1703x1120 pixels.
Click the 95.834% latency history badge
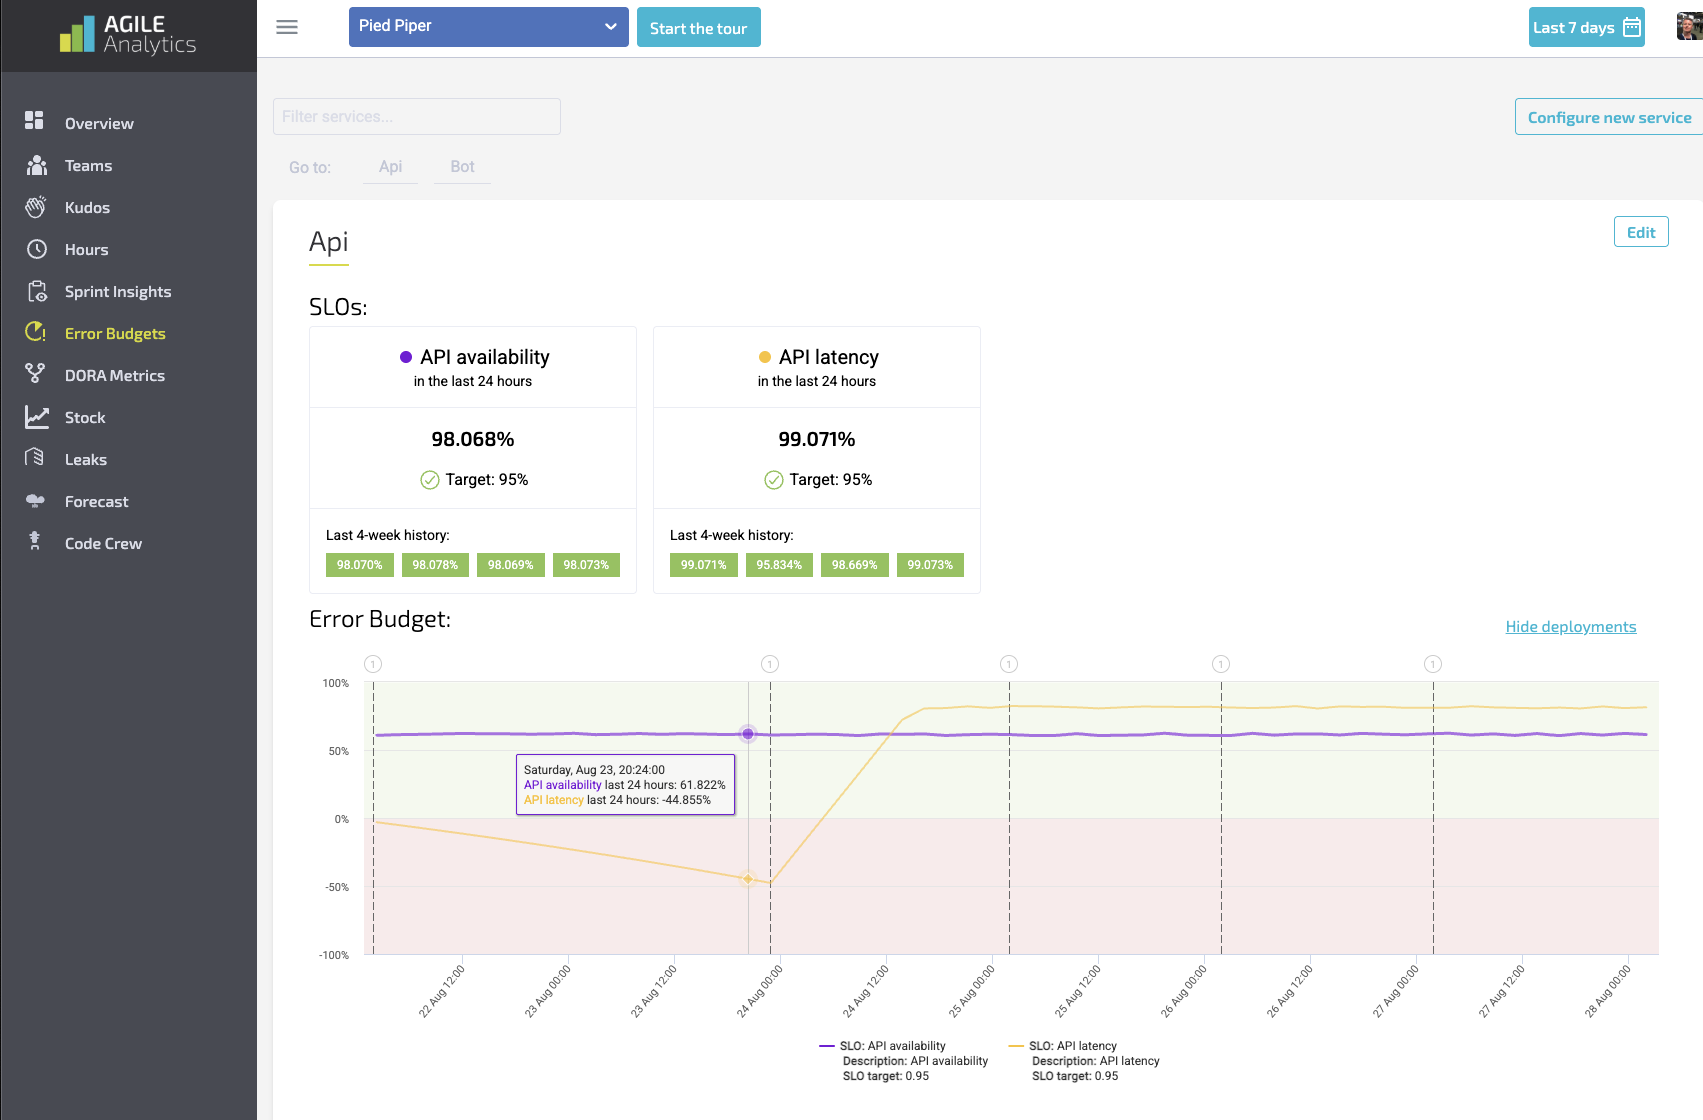point(779,565)
